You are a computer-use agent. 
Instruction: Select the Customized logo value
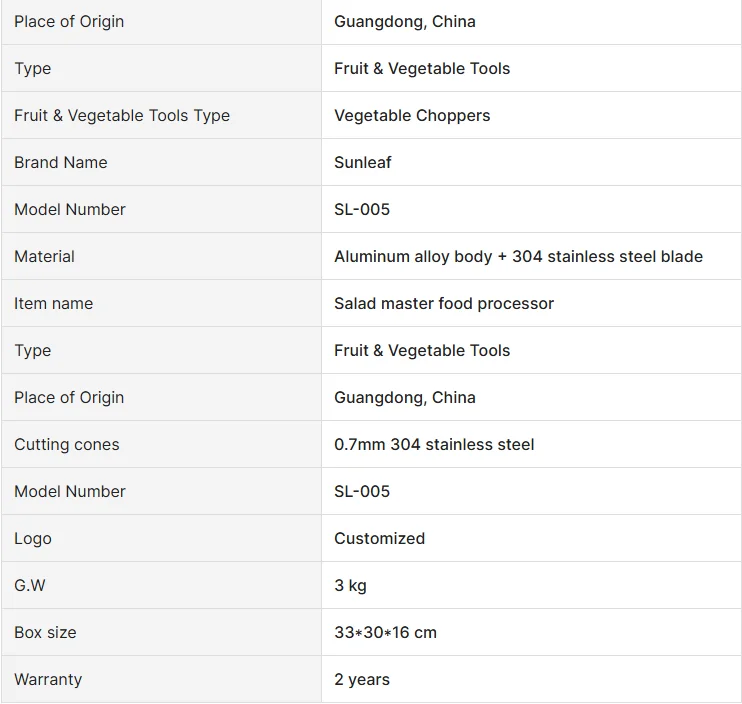click(x=380, y=538)
